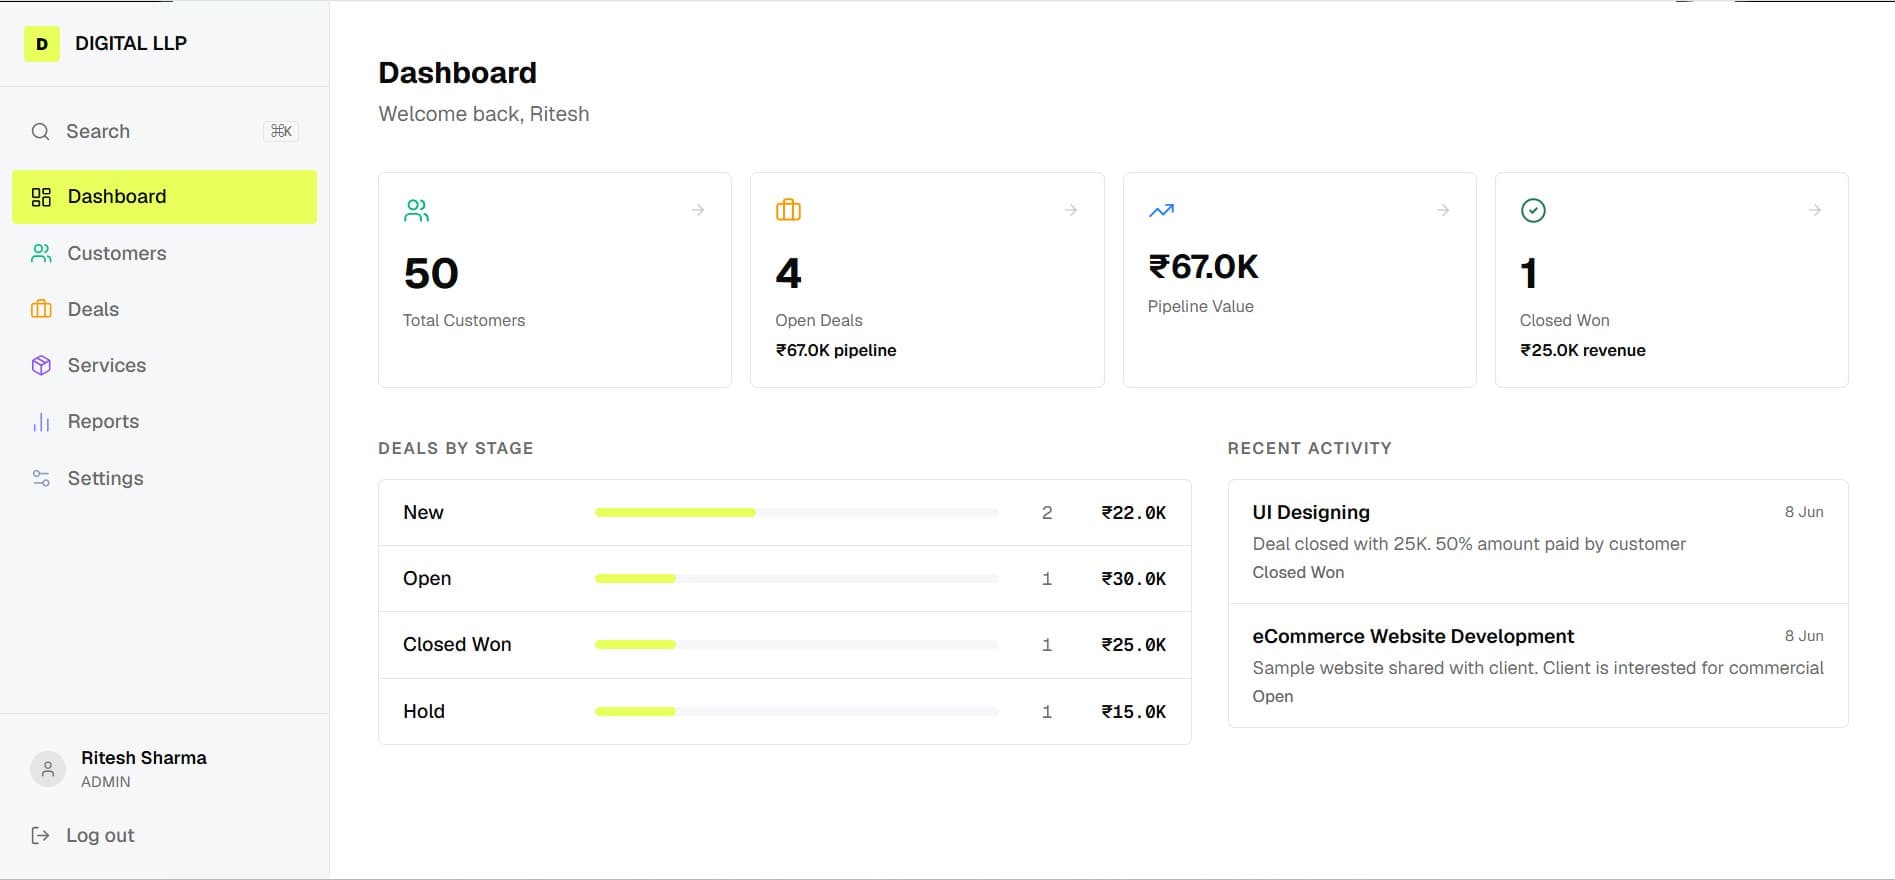Screen dimensions: 1895x880
Task: Click the Hold stage progress bar
Action: [797, 712]
